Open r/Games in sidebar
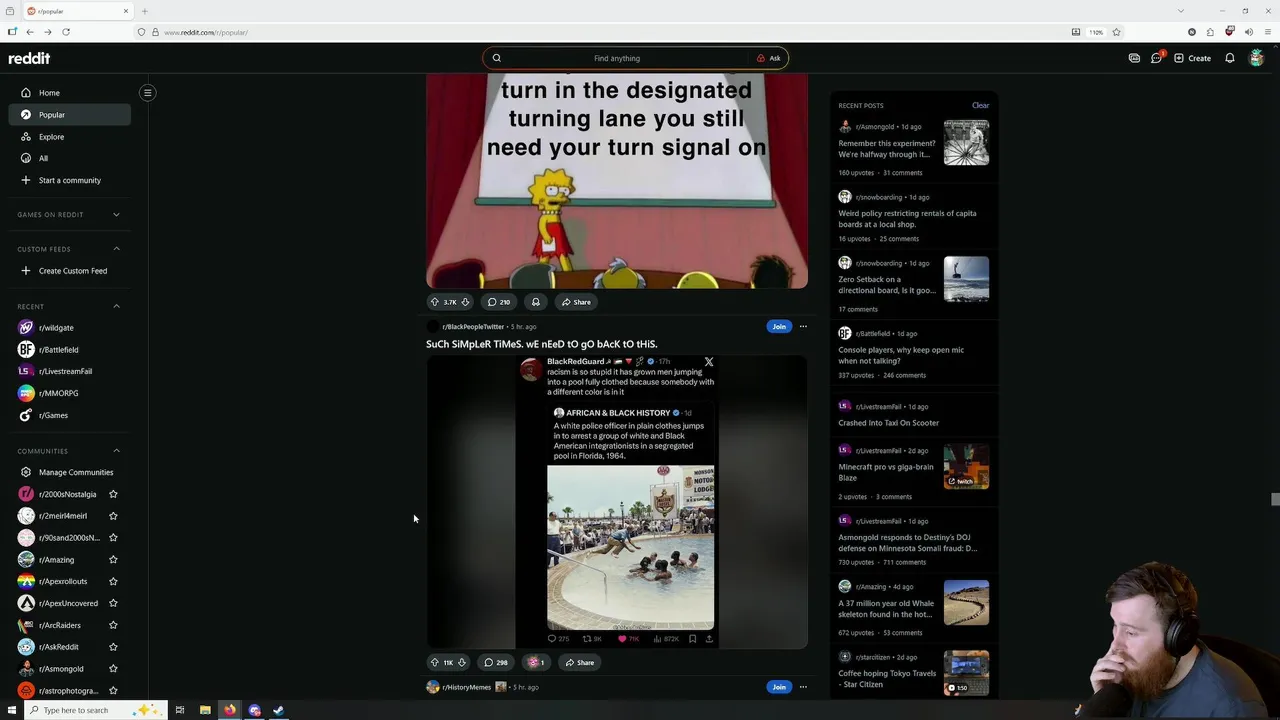This screenshot has width=1280, height=720. pyautogui.click(x=69, y=415)
